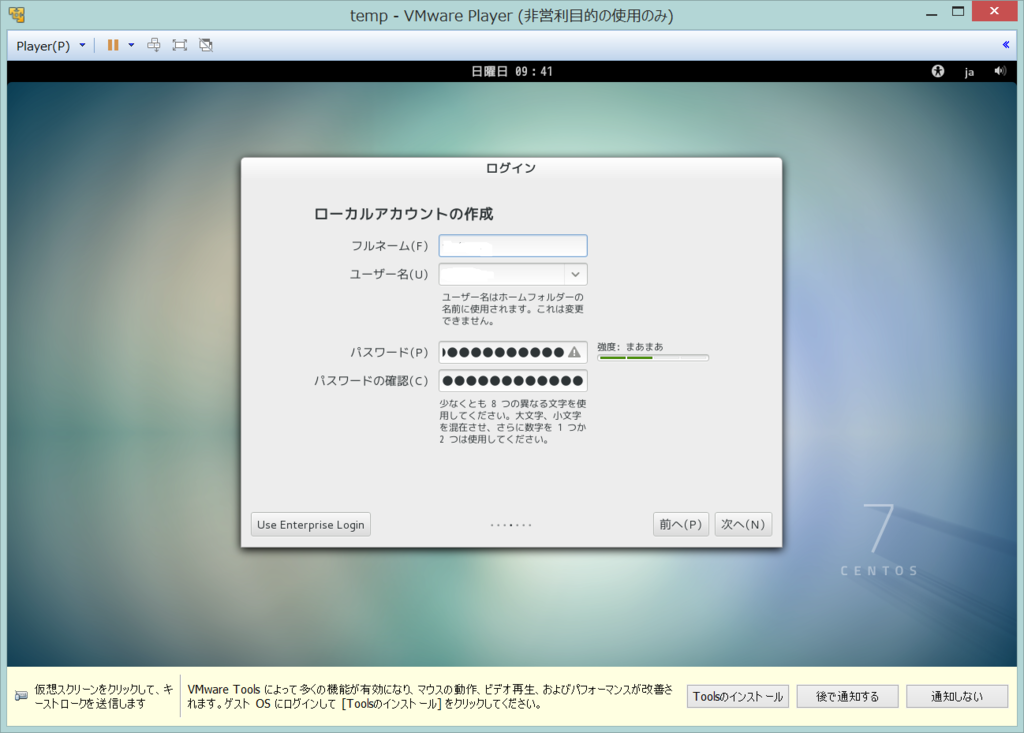Click the blue collapse arrows at toolbar right
Screen dimensions: 1024x733
click(1006, 44)
